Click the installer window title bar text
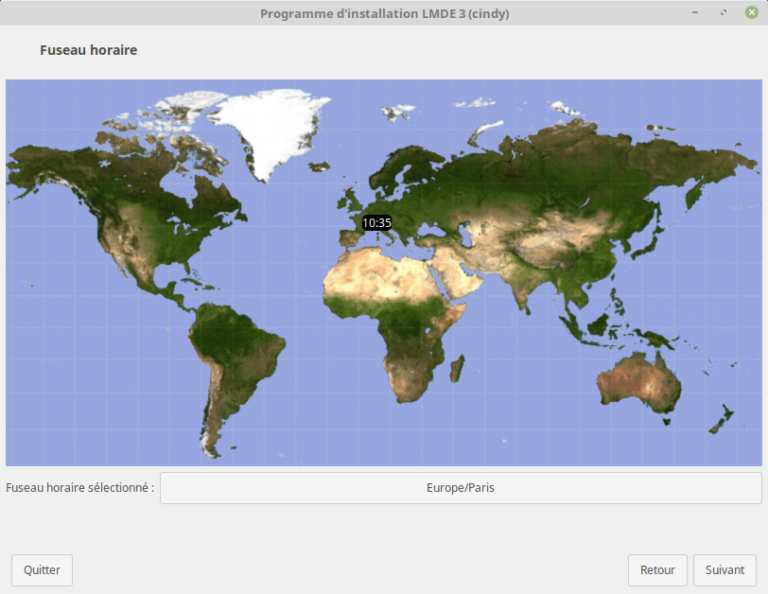The image size is (768, 594). (384, 13)
